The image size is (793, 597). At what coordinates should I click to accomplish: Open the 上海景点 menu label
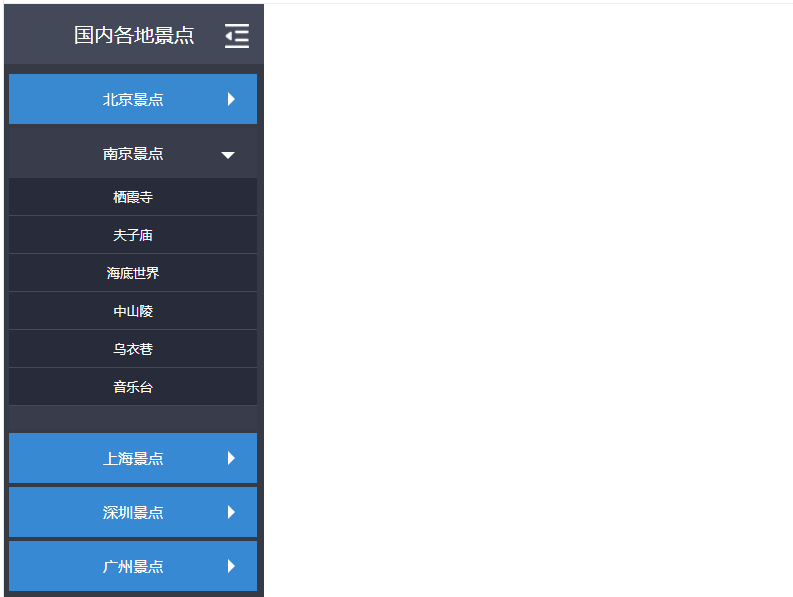pyautogui.click(x=133, y=458)
